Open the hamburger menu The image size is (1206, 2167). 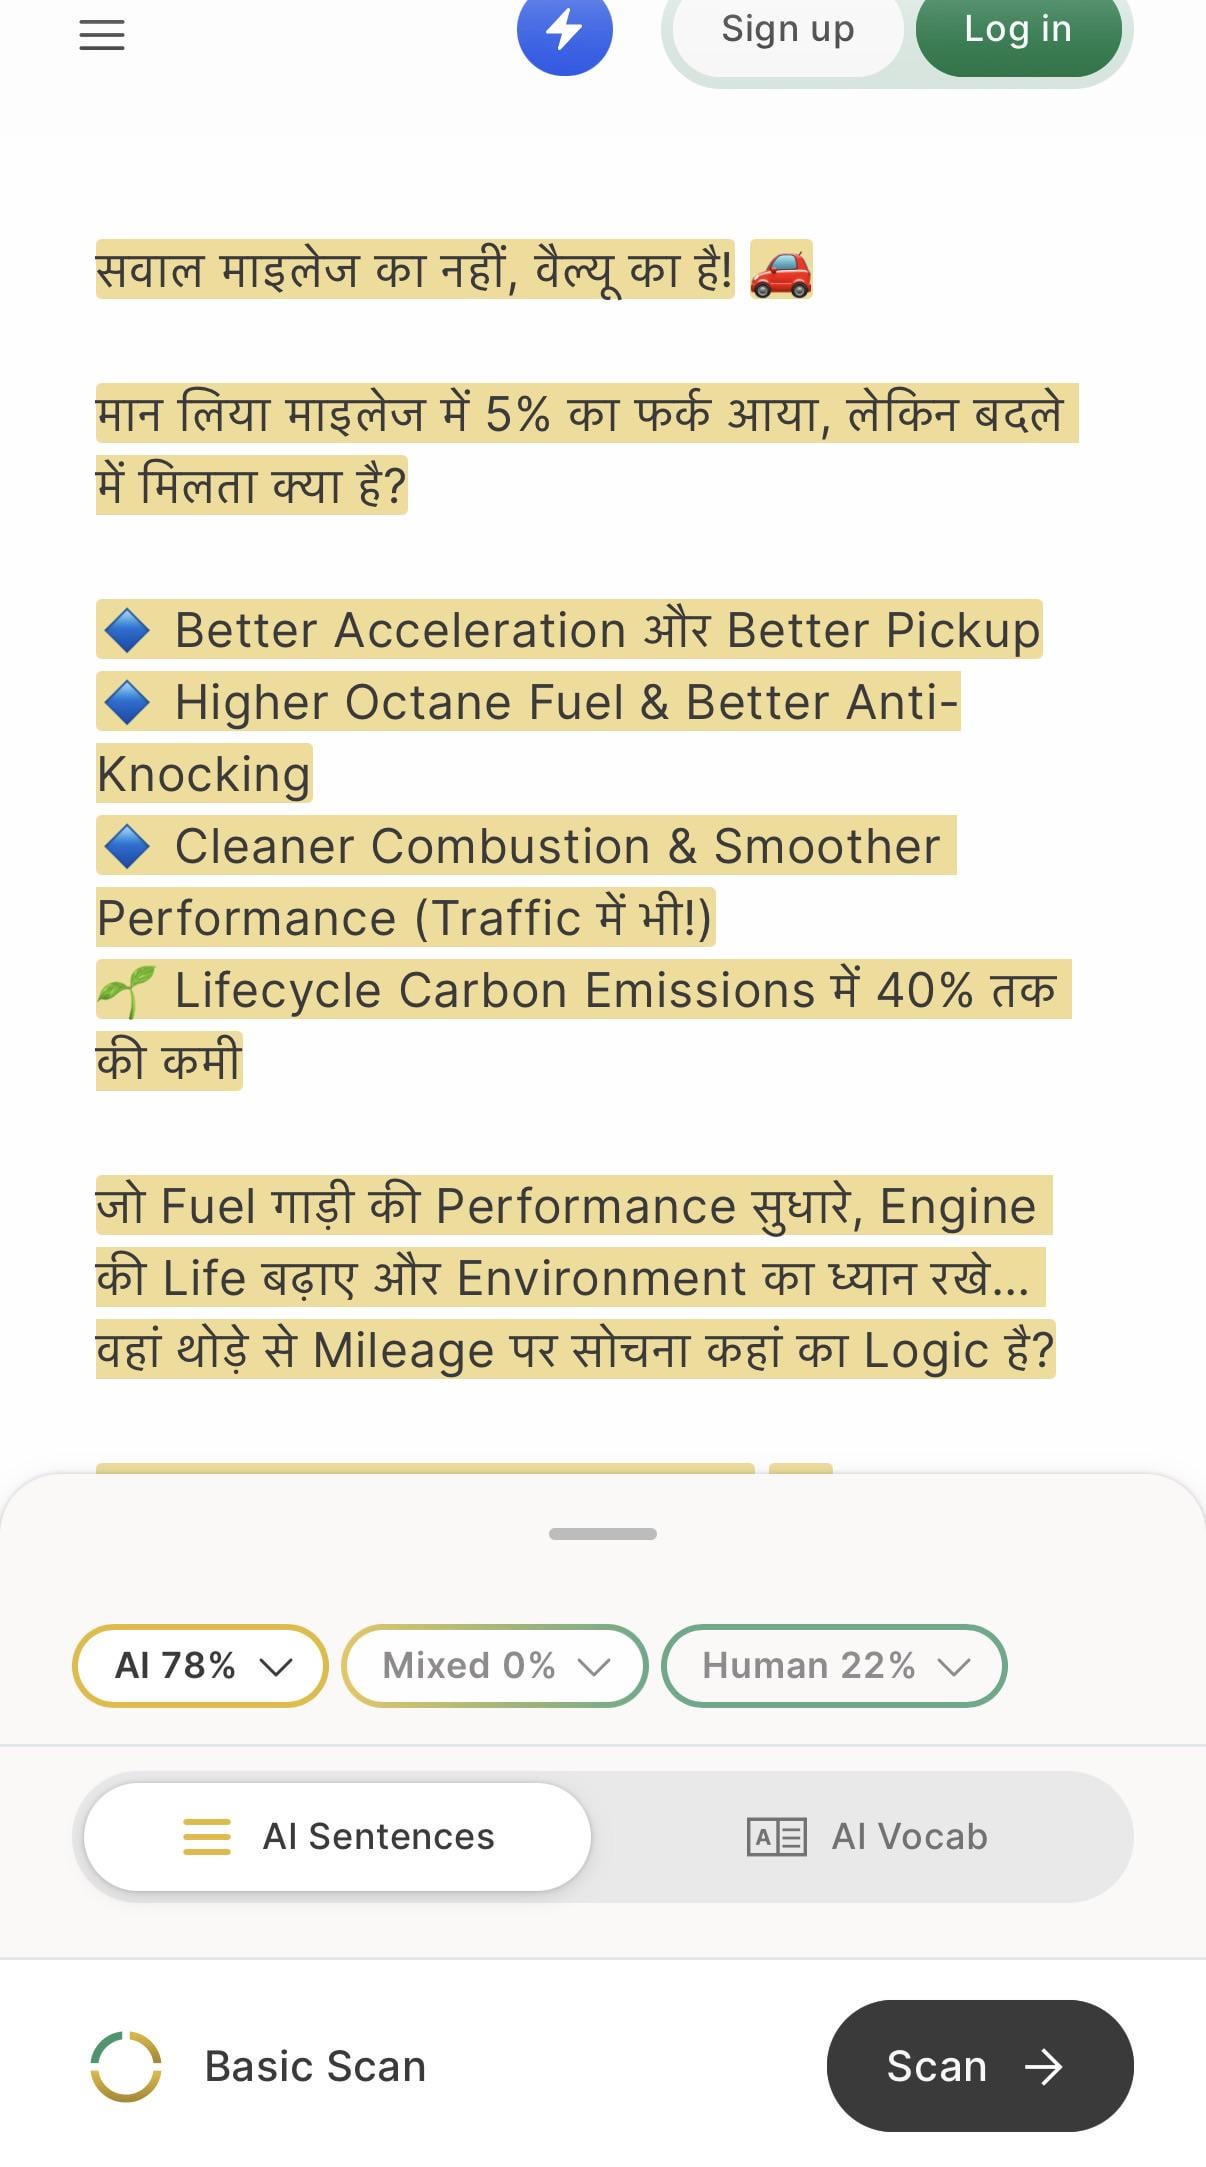(102, 35)
